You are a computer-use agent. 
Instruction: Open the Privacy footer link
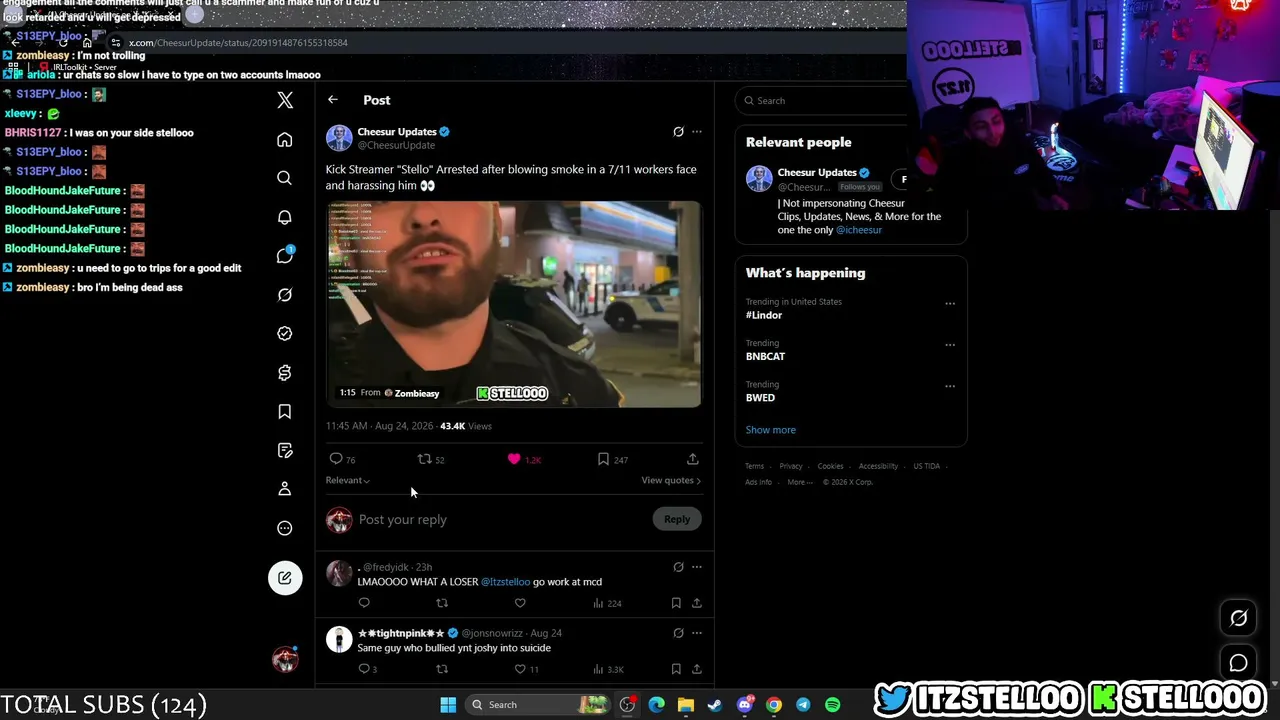[x=791, y=466]
